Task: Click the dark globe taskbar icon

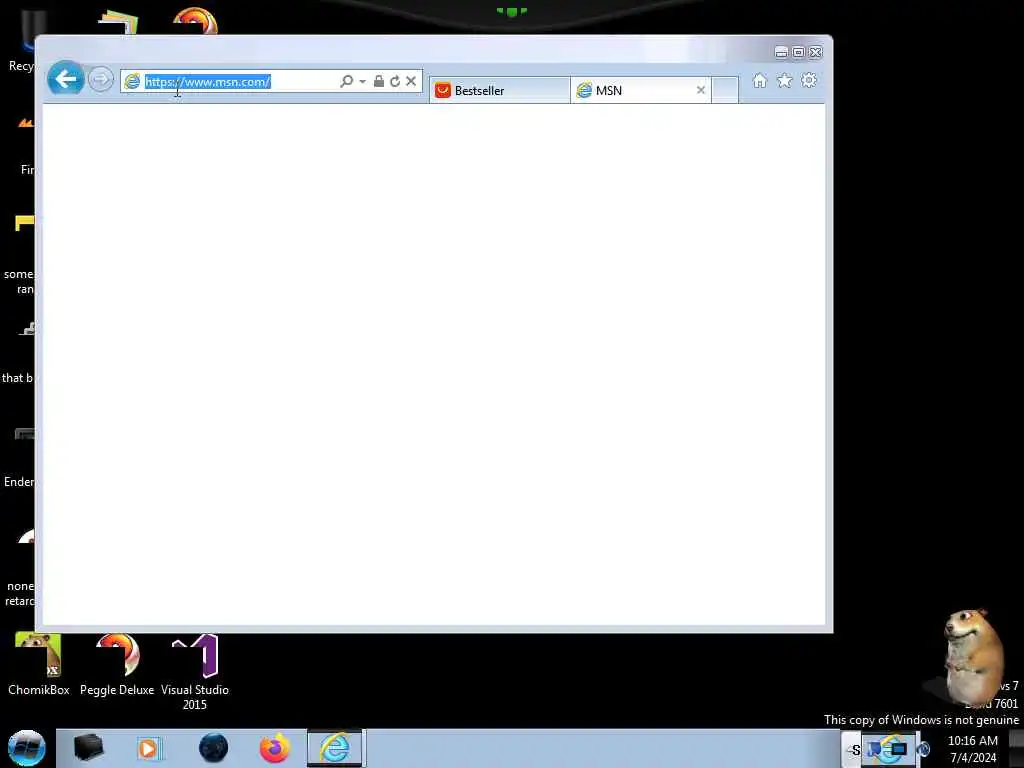Action: [x=213, y=748]
